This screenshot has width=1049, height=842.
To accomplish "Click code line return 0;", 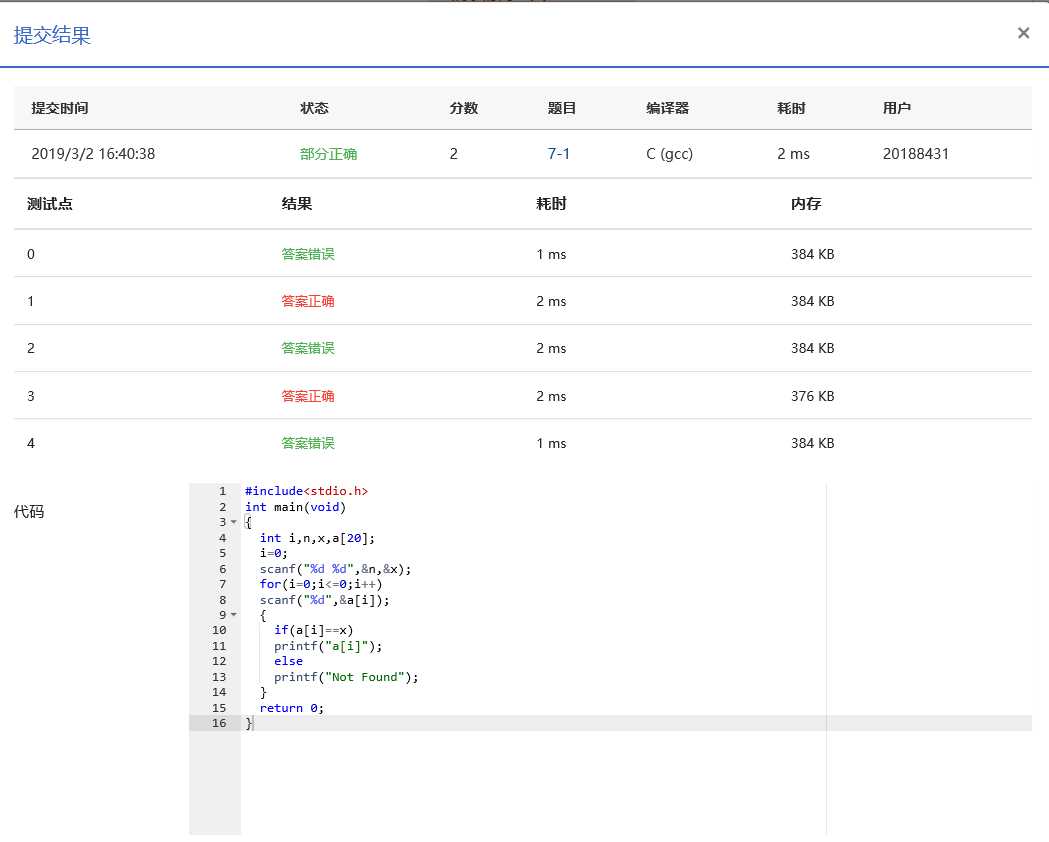I will [x=292, y=708].
